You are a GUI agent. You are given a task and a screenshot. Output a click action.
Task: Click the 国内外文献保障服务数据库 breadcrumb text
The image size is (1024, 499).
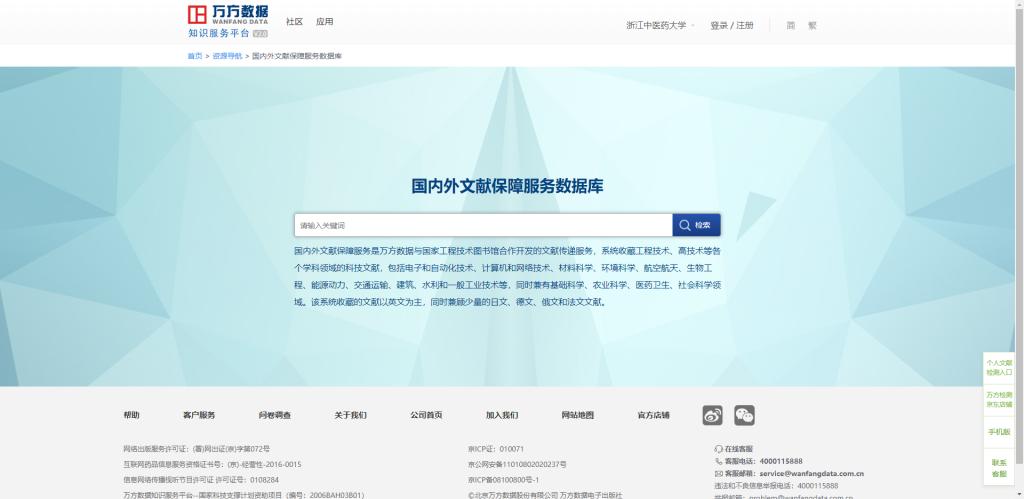pos(296,56)
